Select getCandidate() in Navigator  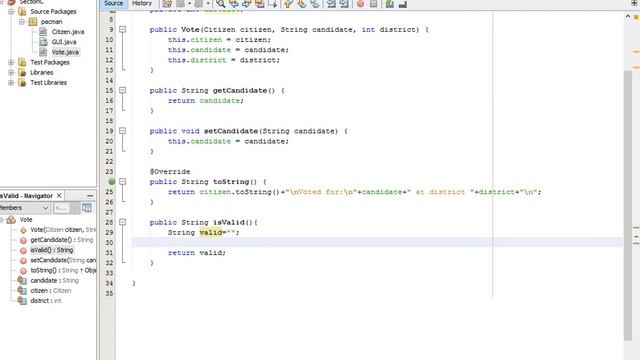[x=62, y=240]
